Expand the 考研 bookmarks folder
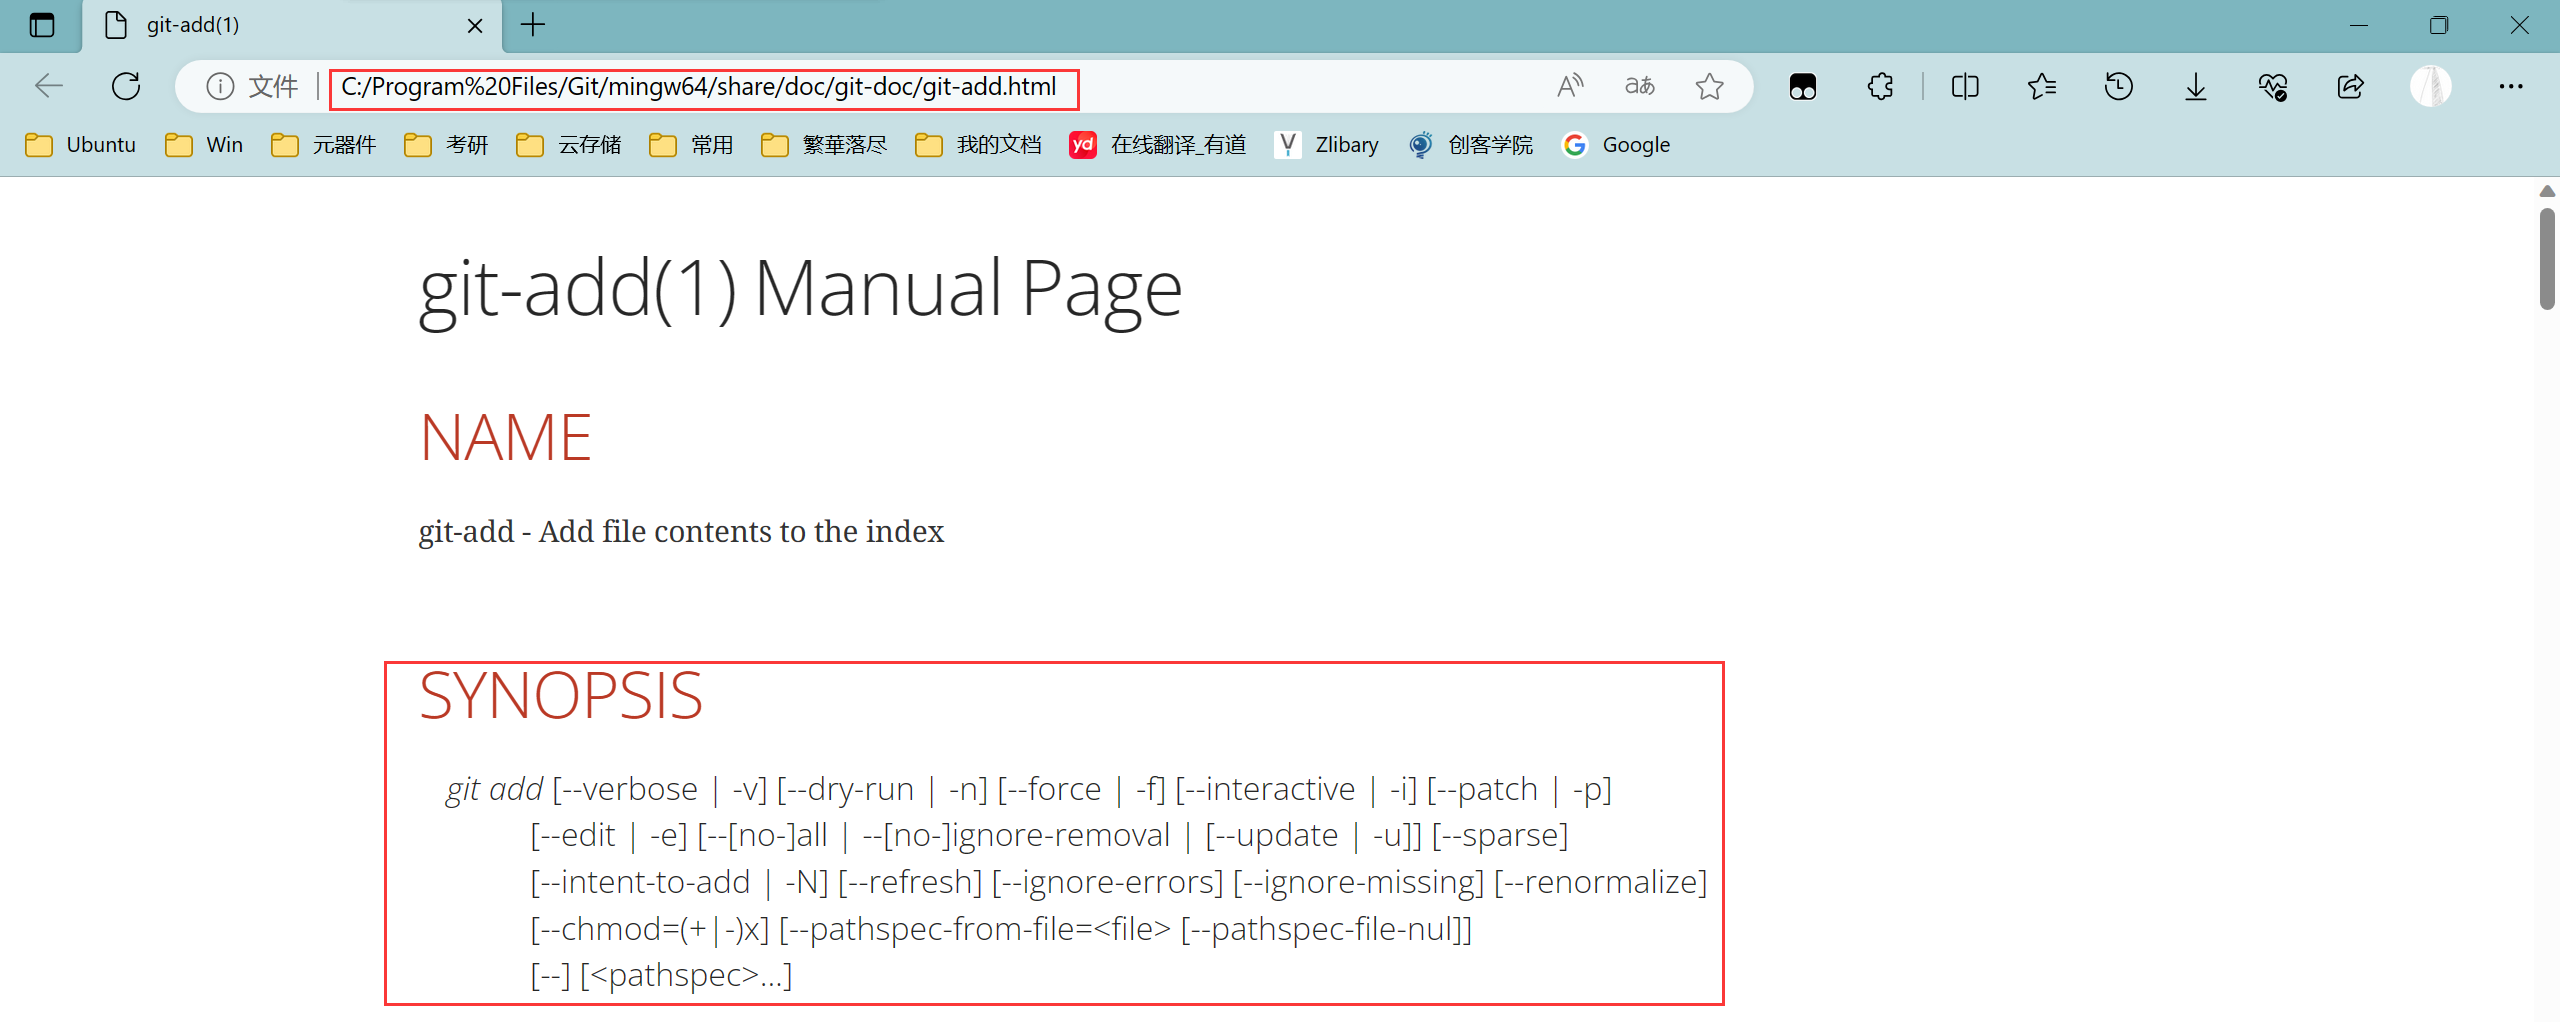Viewport: 2560px width, 1022px height. coord(447,145)
